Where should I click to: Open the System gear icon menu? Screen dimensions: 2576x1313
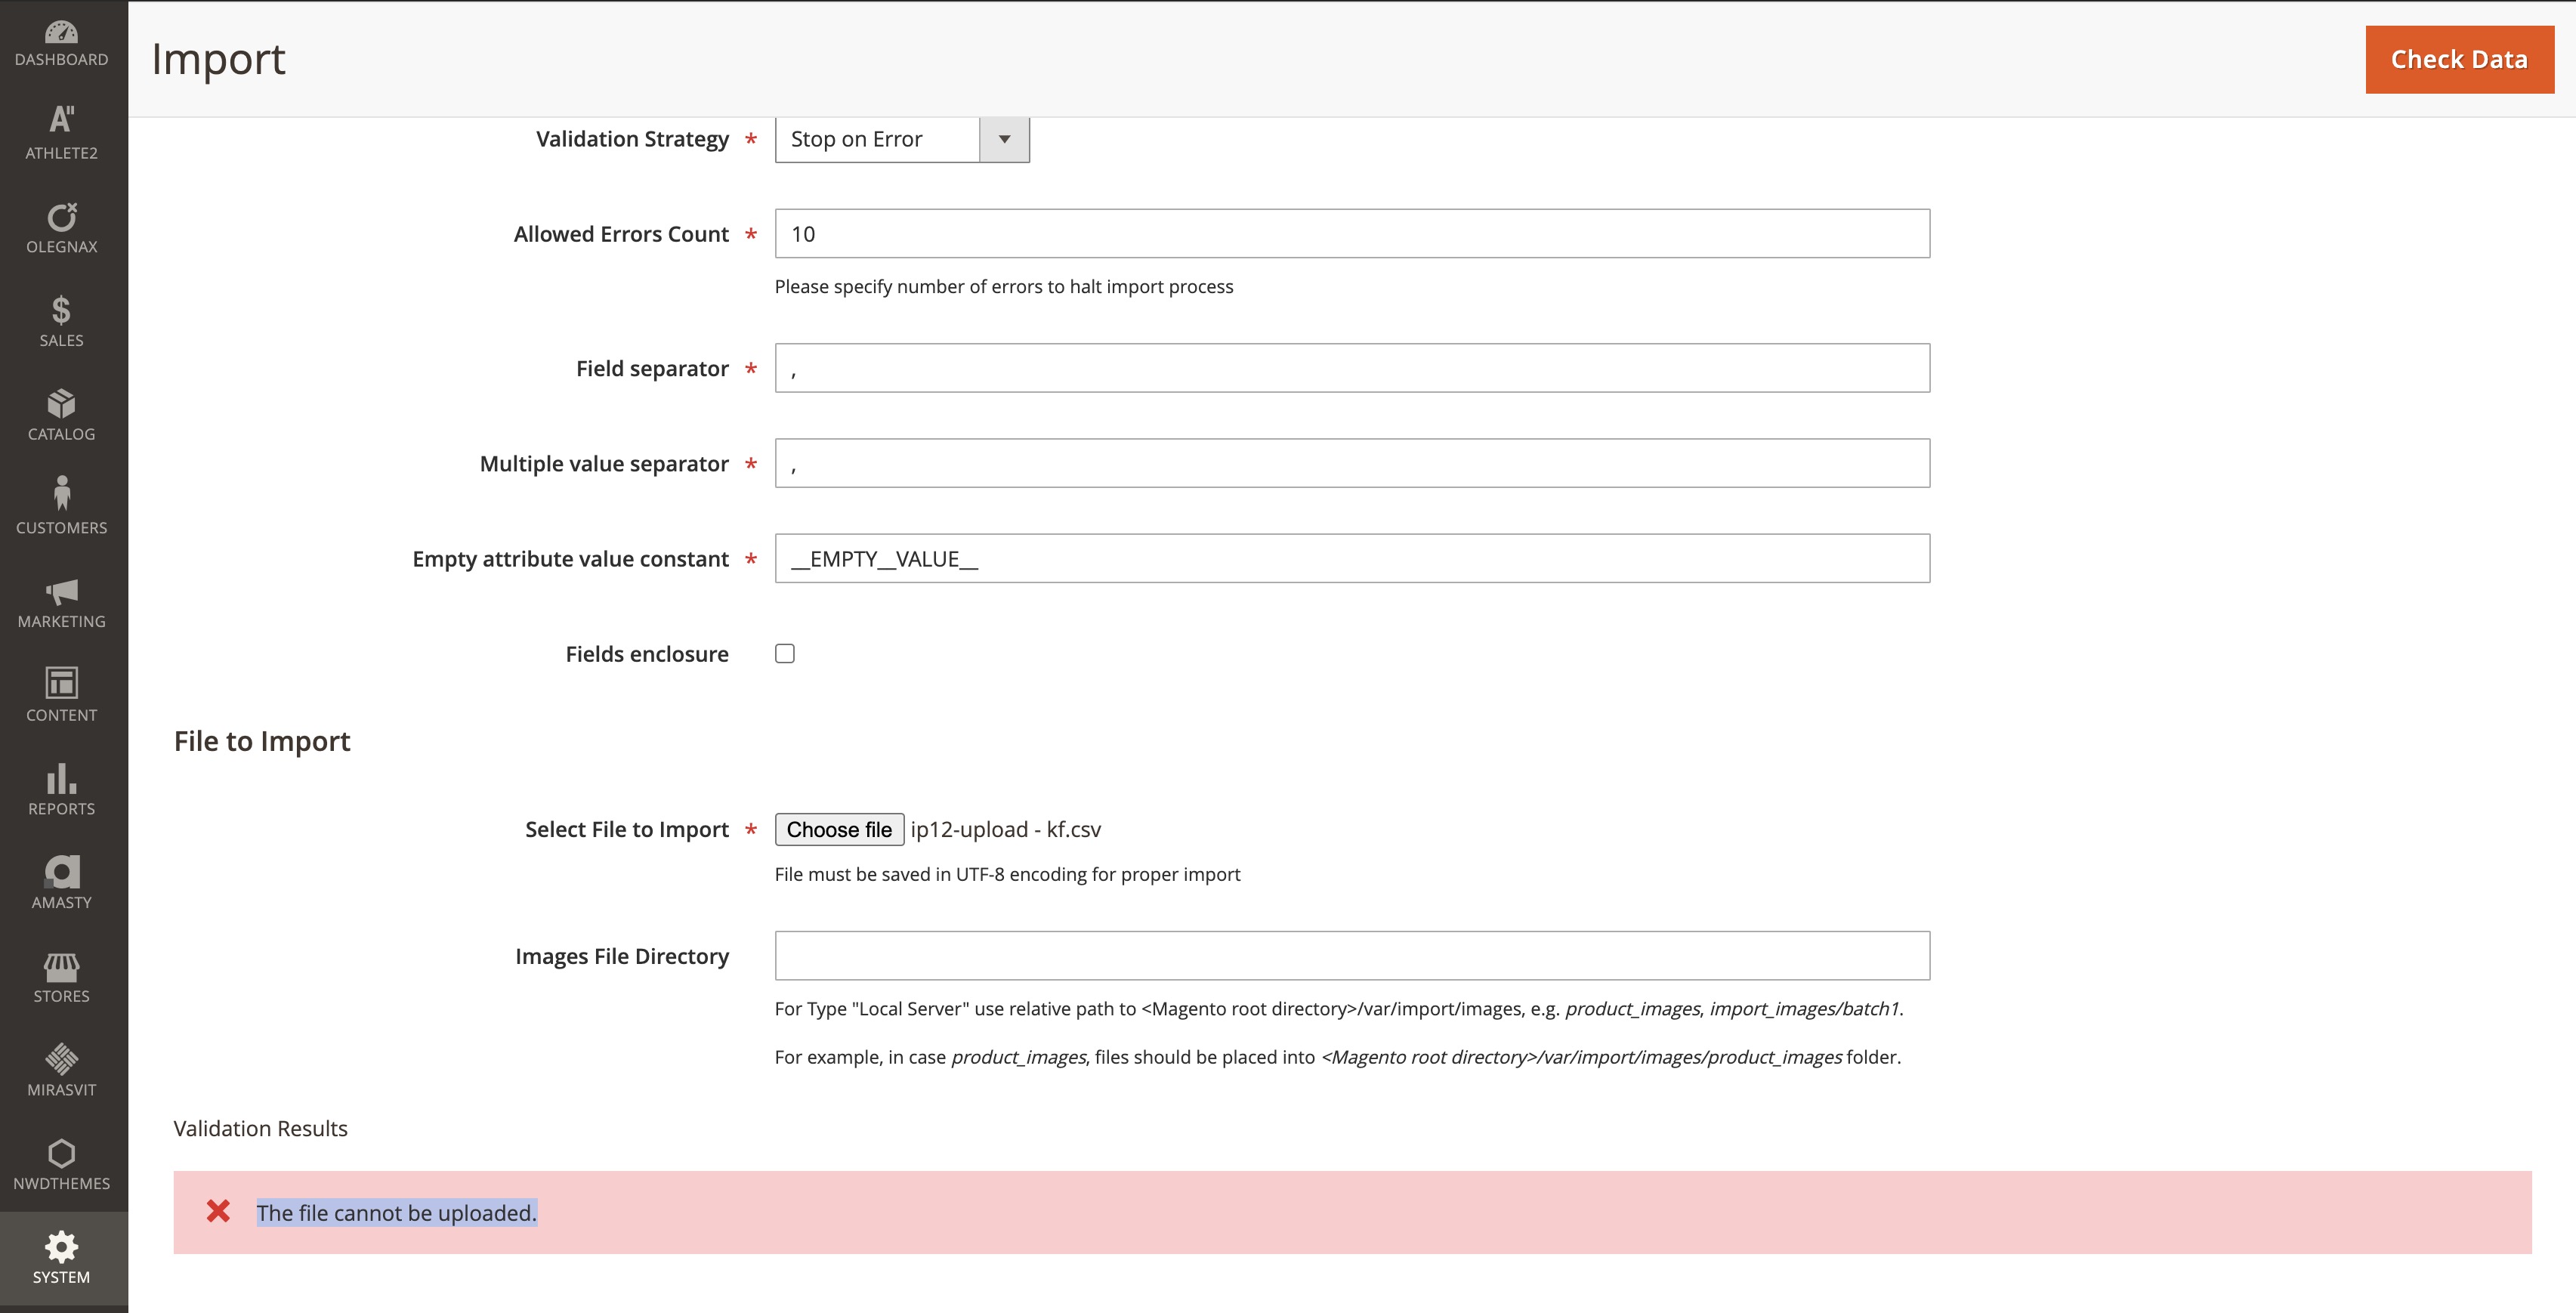61,1258
